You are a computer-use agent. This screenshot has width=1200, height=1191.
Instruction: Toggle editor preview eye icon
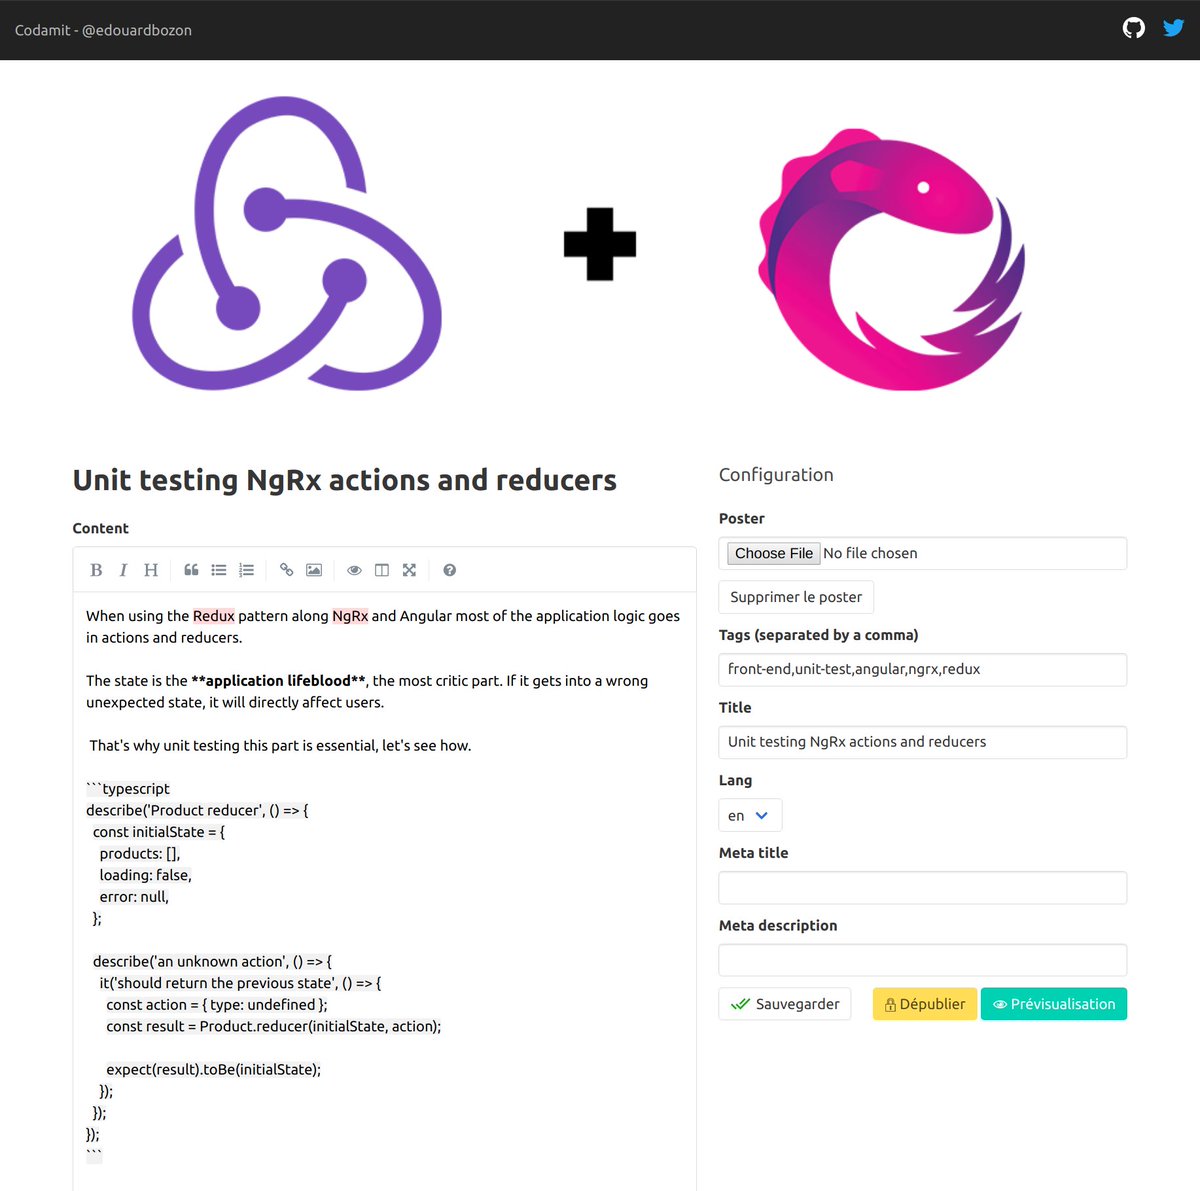[354, 570]
